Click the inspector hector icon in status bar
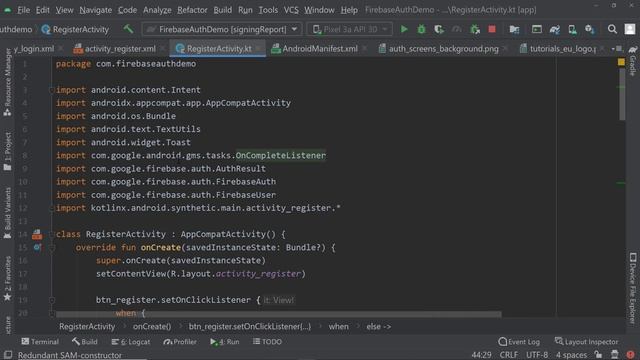This screenshot has width=640, height=360. click(x=615, y=355)
